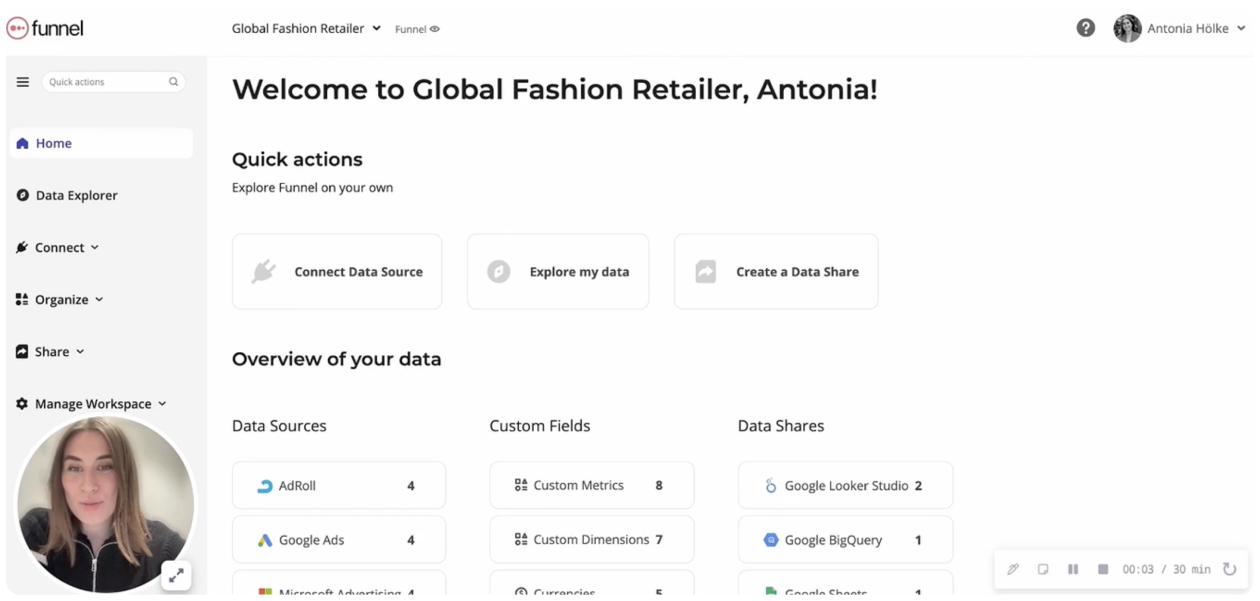Stop the screen recording

tap(1103, 569)
